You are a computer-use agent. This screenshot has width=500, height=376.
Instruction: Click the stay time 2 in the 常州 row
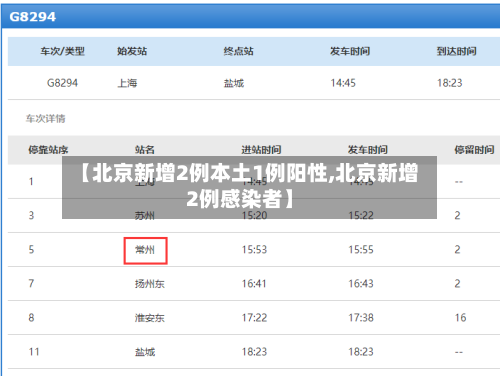[457, 249]
